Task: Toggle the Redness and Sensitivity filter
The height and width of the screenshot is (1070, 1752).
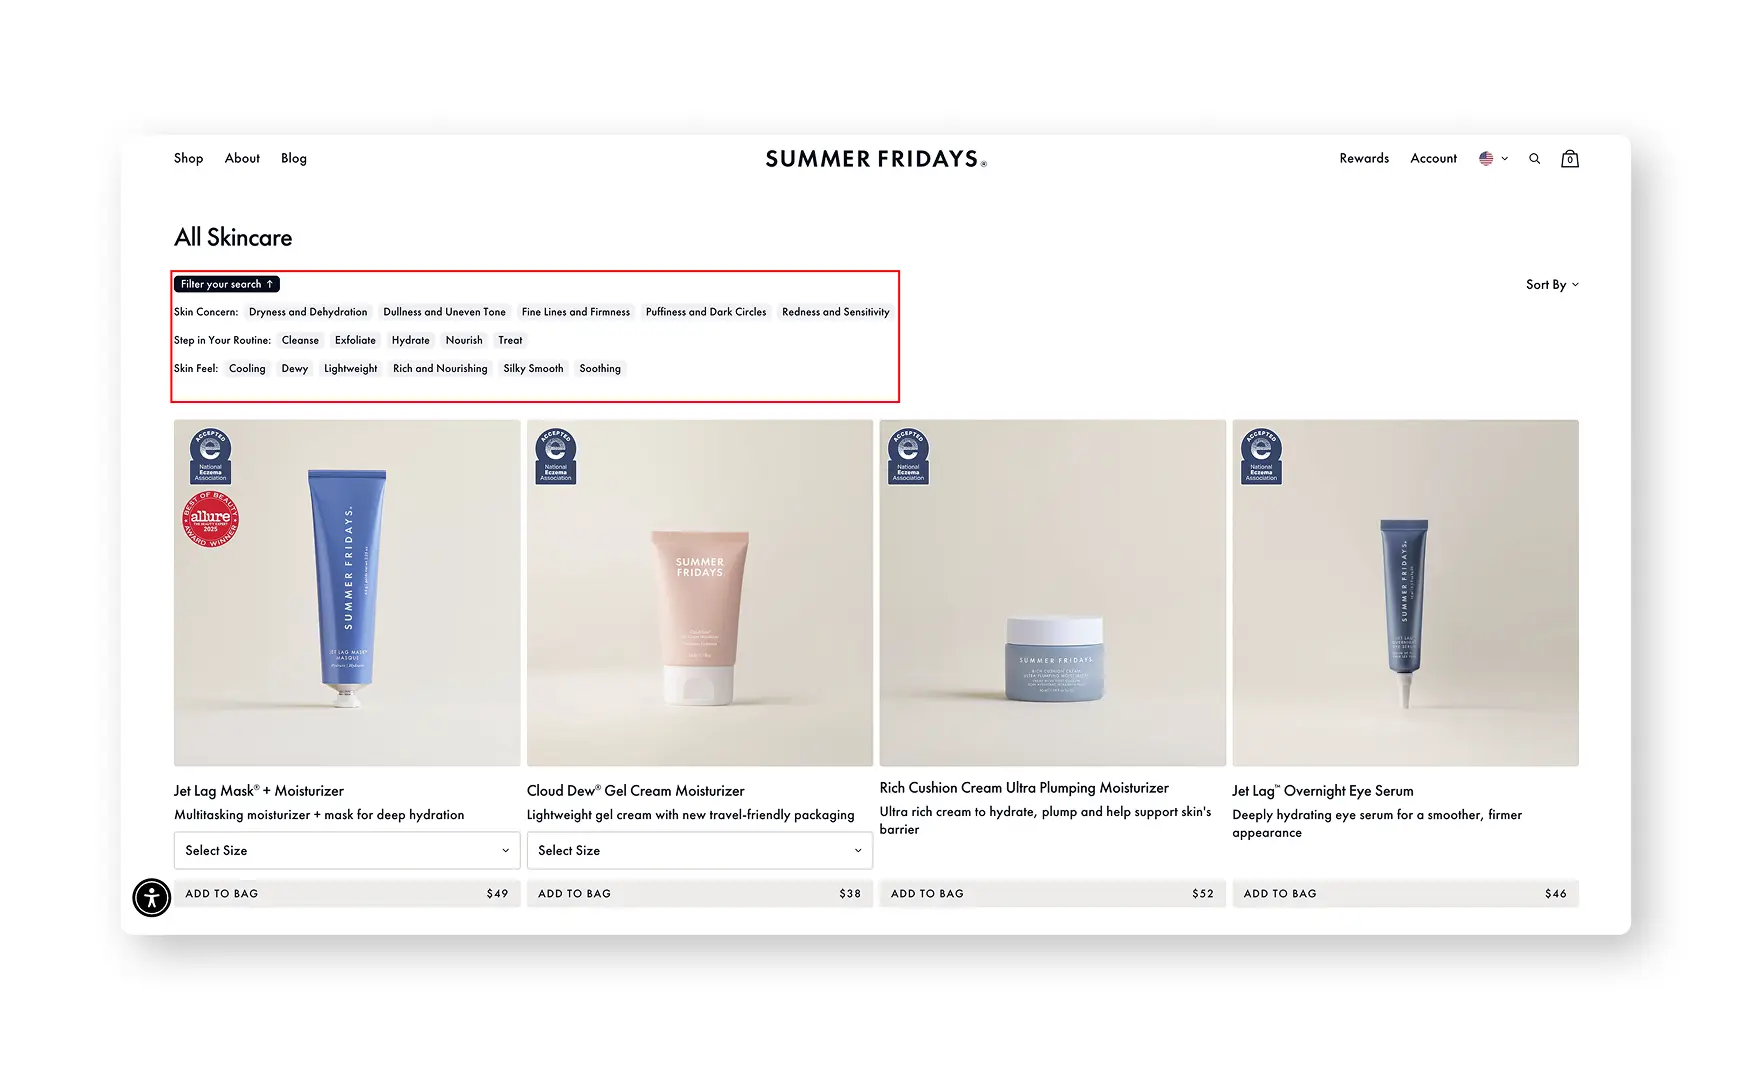Action: click(x=836, y=312)
